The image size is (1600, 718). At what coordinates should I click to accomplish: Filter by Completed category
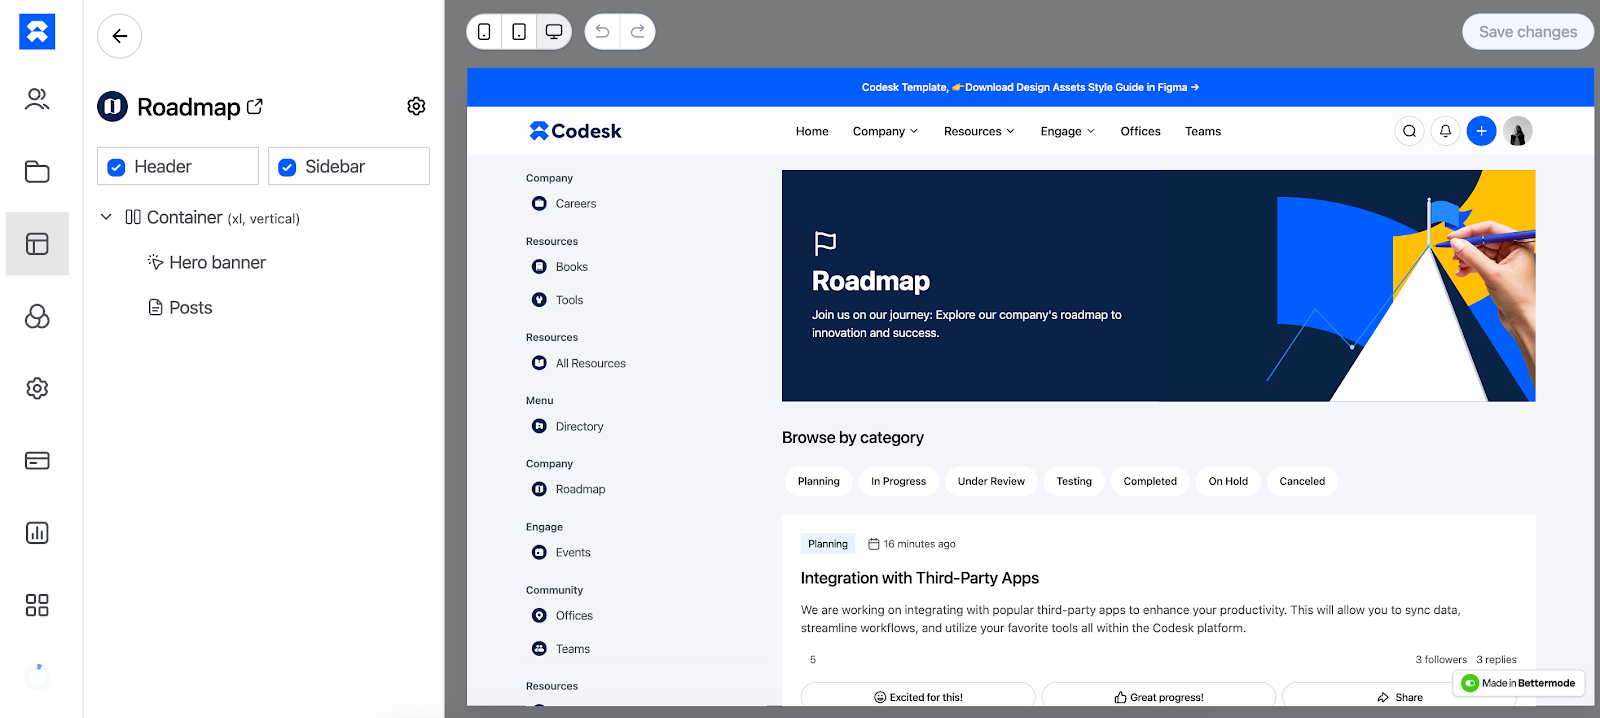coord(1150,481)
